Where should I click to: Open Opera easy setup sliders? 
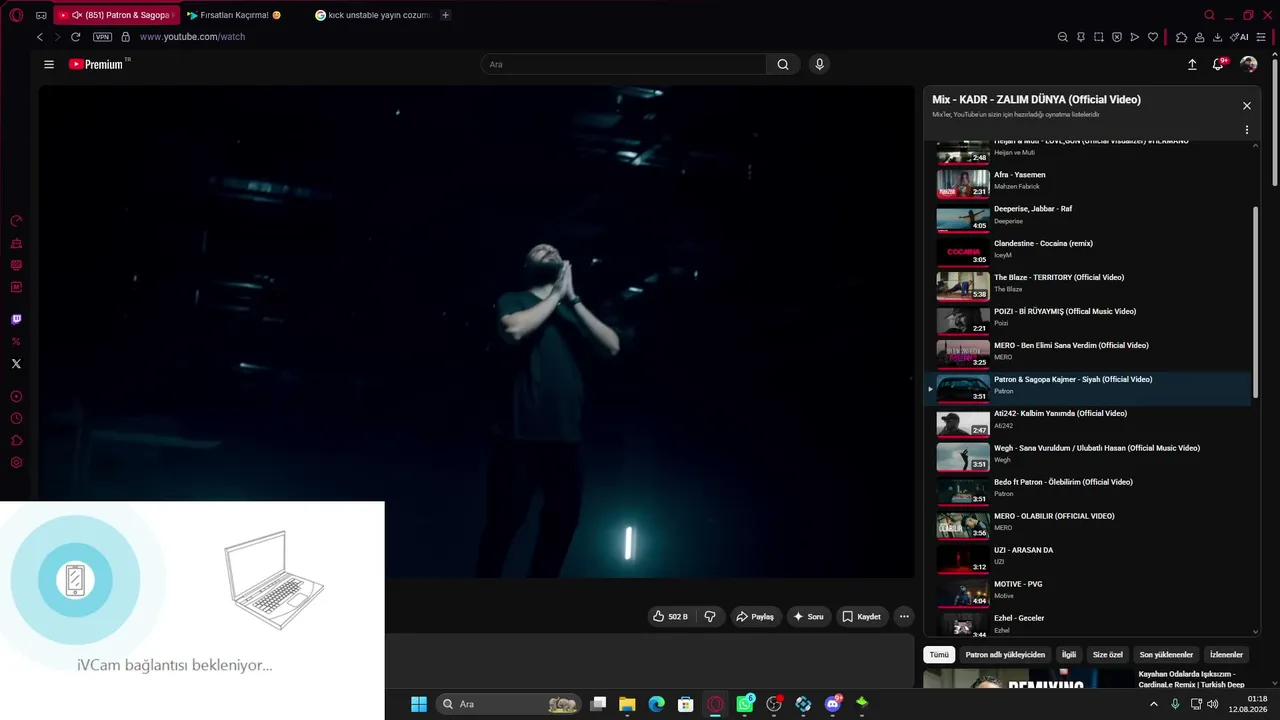point(1261,37)
